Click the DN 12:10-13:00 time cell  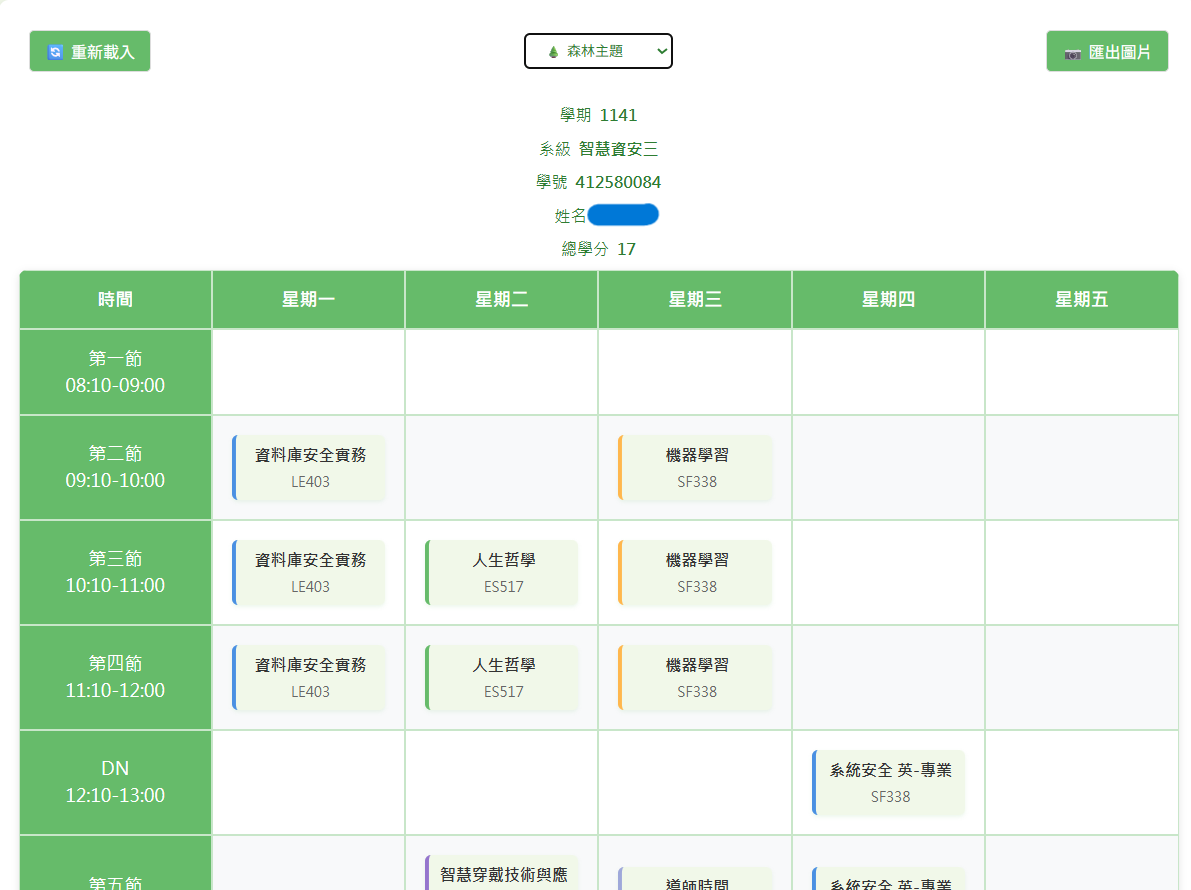coord(115,782)
